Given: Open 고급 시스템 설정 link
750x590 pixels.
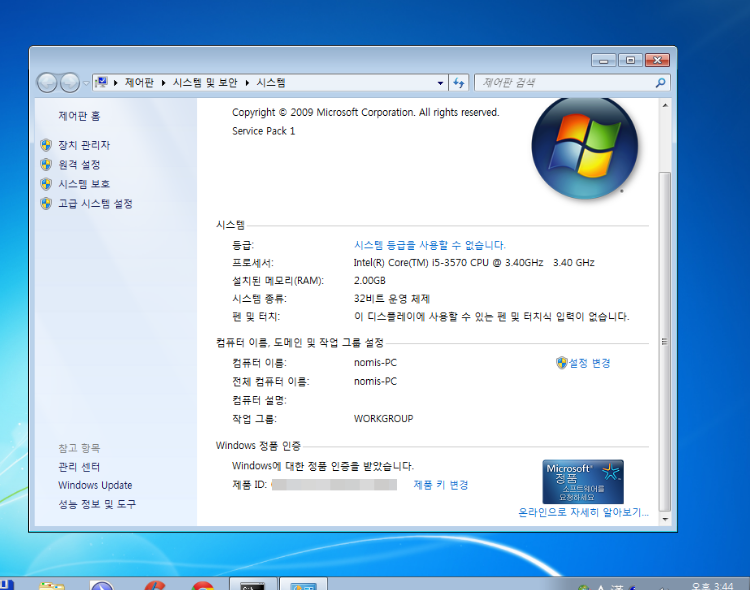Looking at the screenshot, I should pos(95,203).
